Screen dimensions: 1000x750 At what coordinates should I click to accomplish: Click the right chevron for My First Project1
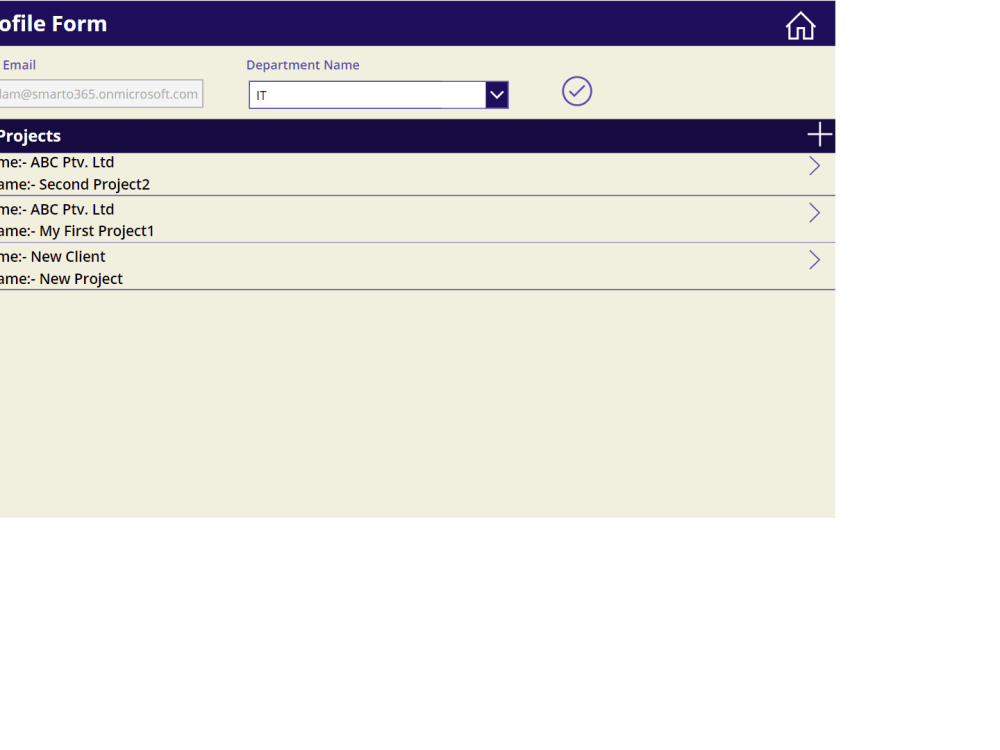coord(813,212)
